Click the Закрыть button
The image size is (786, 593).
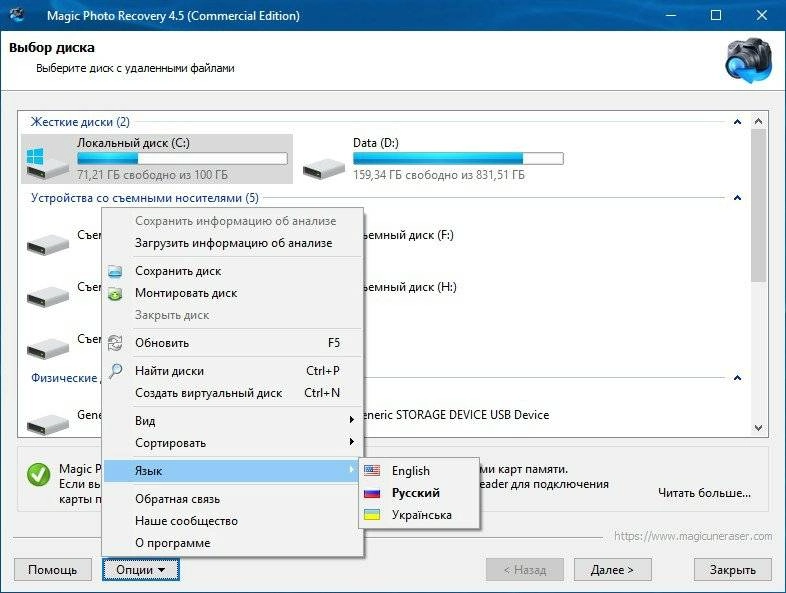point(732,570)
